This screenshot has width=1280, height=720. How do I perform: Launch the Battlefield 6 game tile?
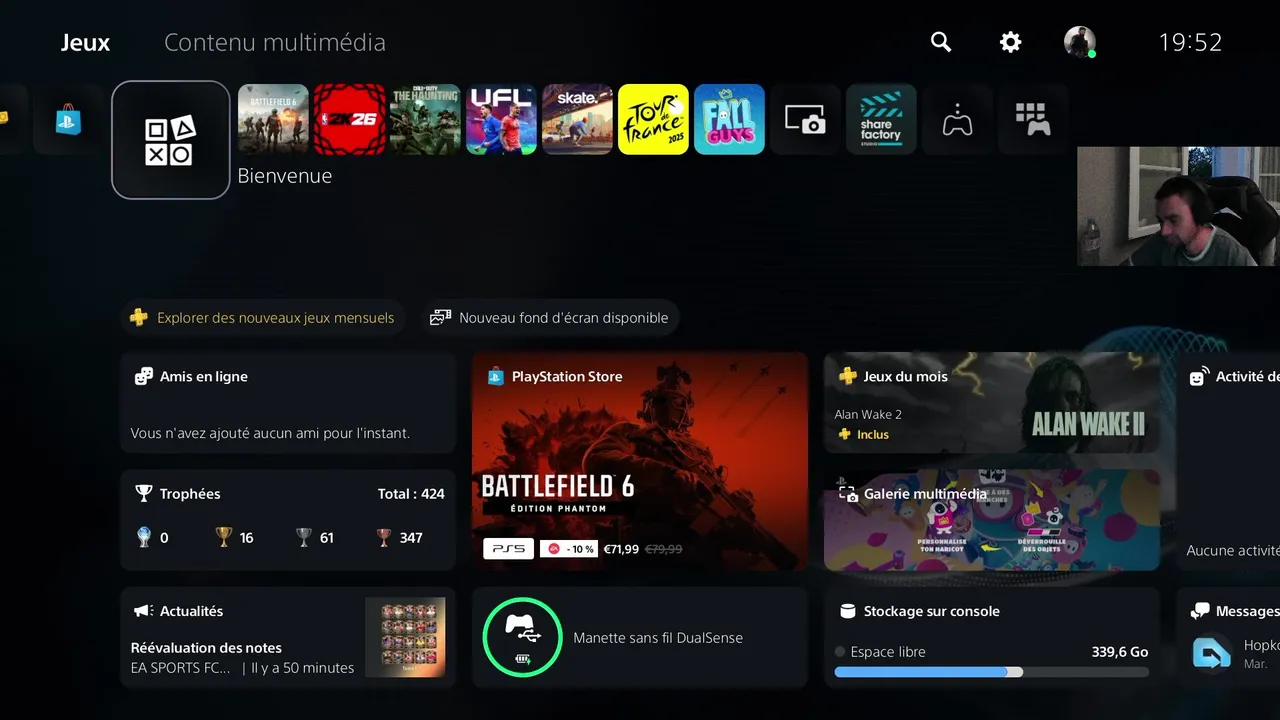273,119
